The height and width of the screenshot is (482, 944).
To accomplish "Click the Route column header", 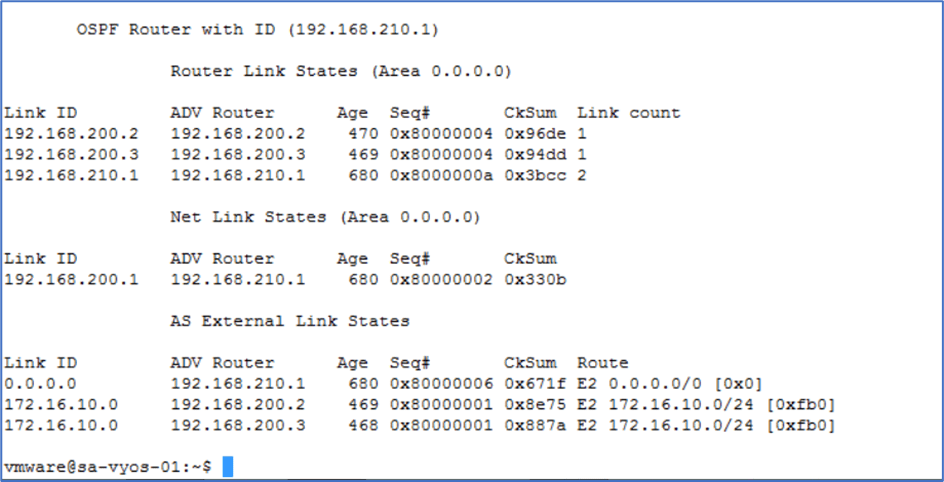I will pyautogui.click(x=602, y=363).
